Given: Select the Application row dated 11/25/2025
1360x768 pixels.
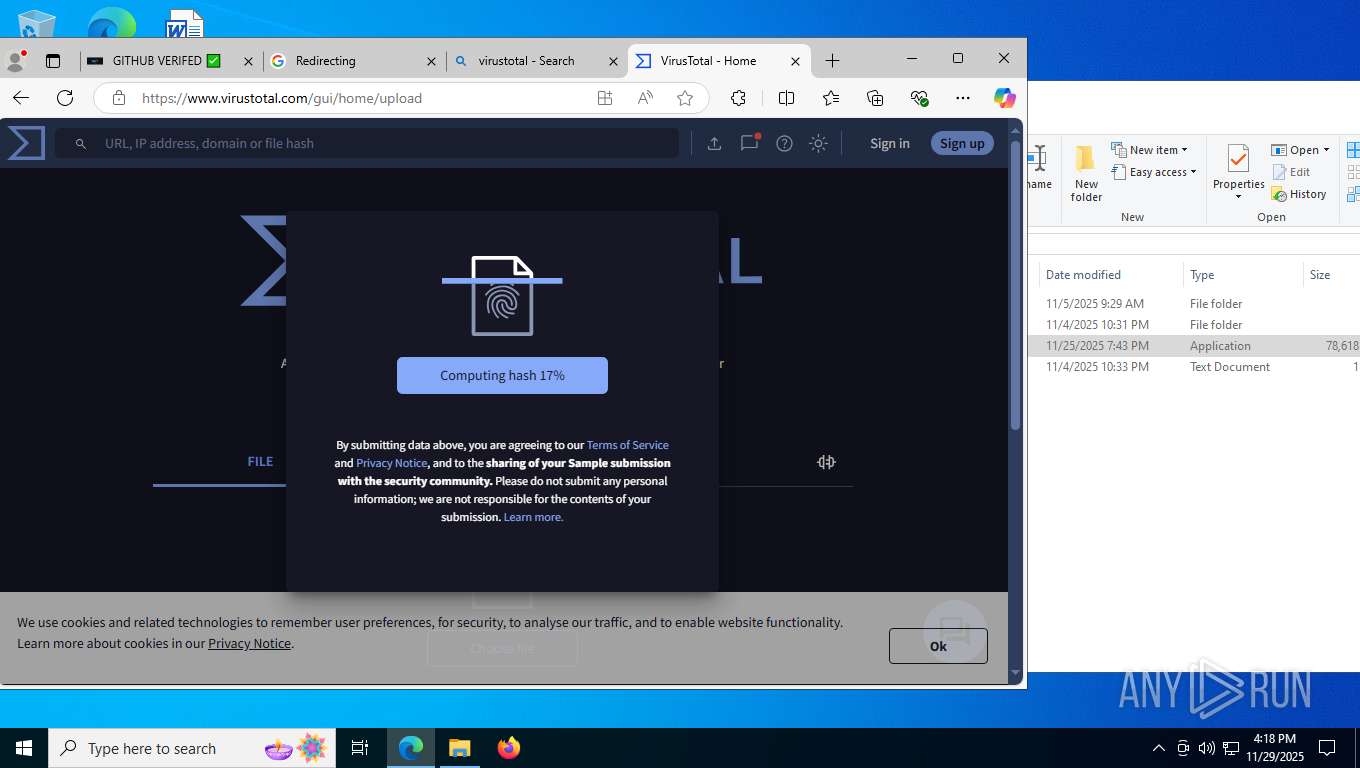Looking at the screenshot, I should coord(1194,346).
